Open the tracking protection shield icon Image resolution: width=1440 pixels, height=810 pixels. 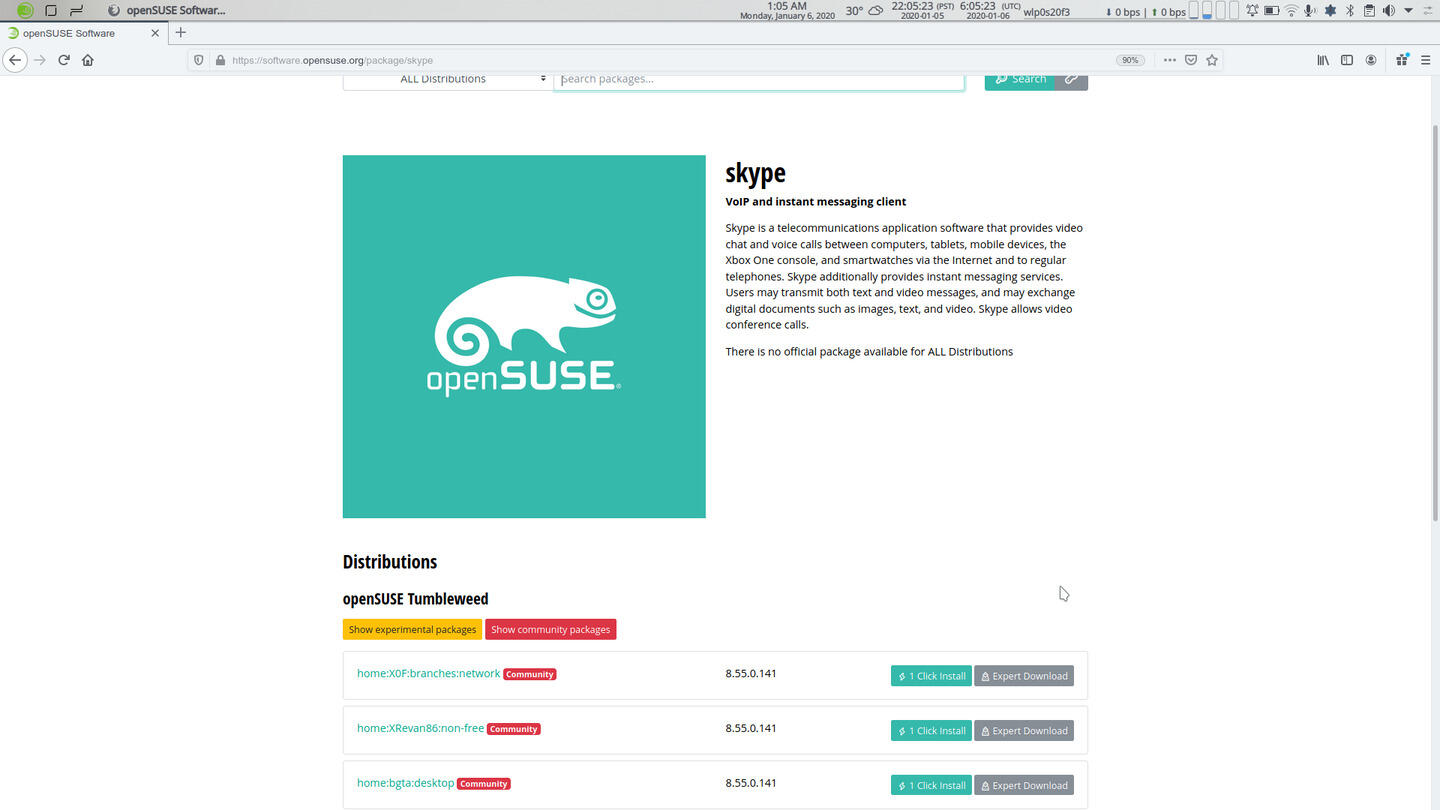[199, 60]
